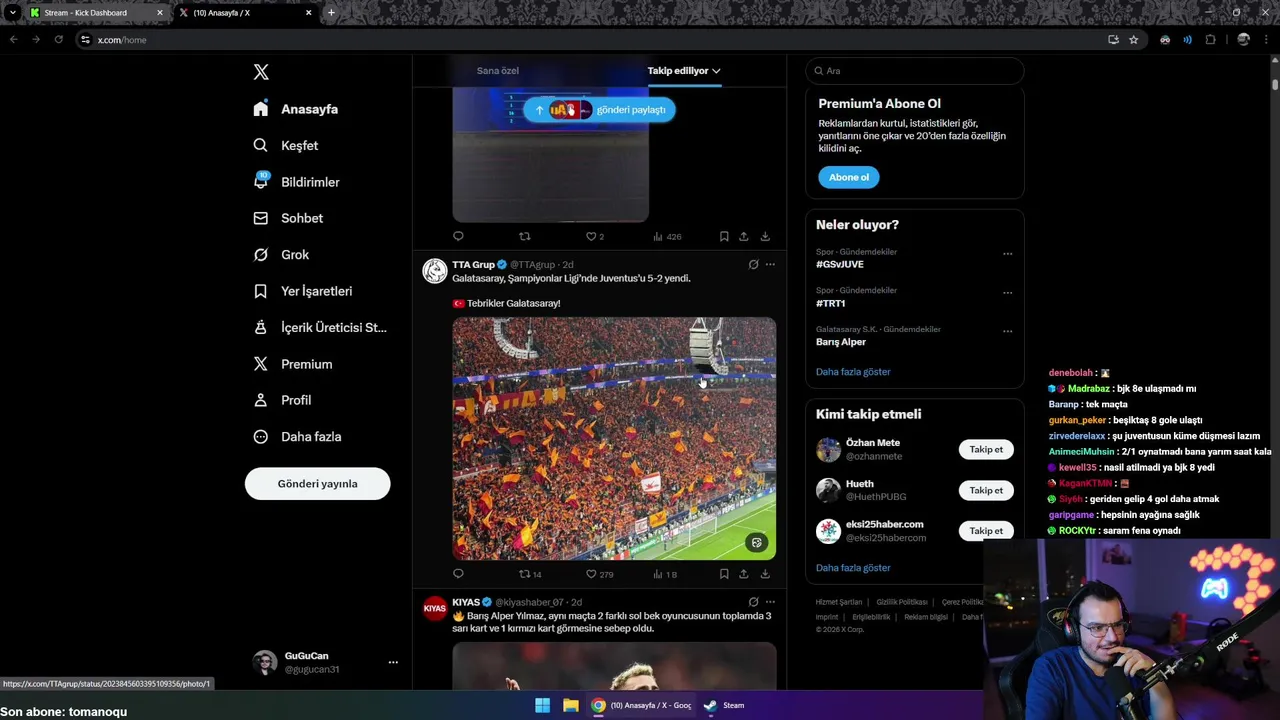
Task: Open Grok from the sidebar
Action: (x=281, y=255)
